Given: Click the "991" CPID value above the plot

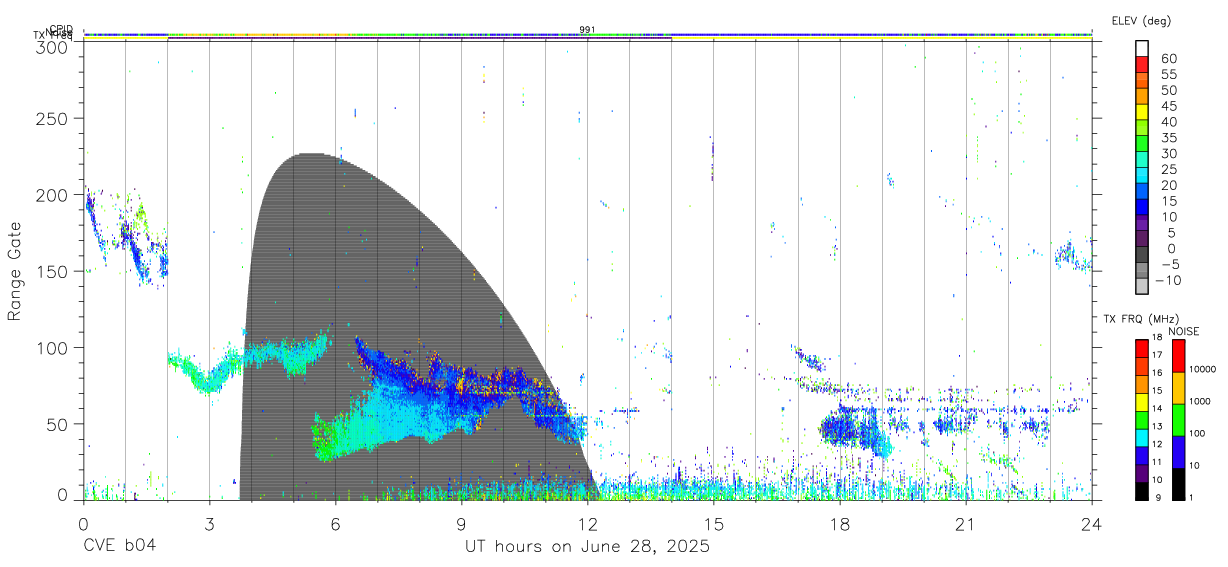Looking at the screenshot, I should (588, 29).
